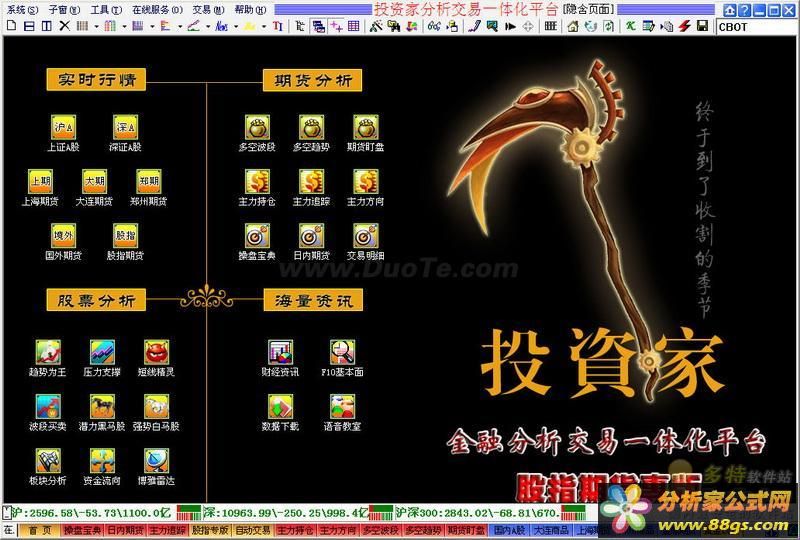The height and width of the screenshot is (540, 800).
Task: Open the 帮助(H) menu
Action: 250,10
